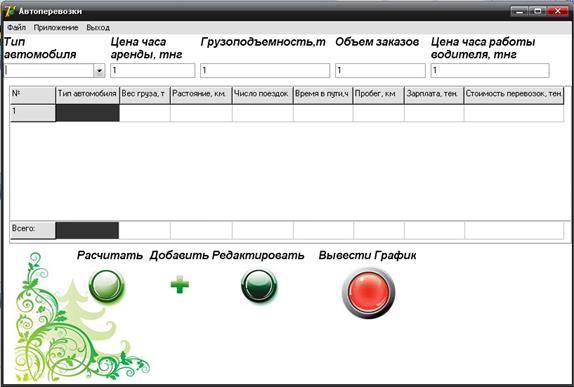574x387 pixels.
Task: Click the red Вывести График button
Action: [368, 293]
